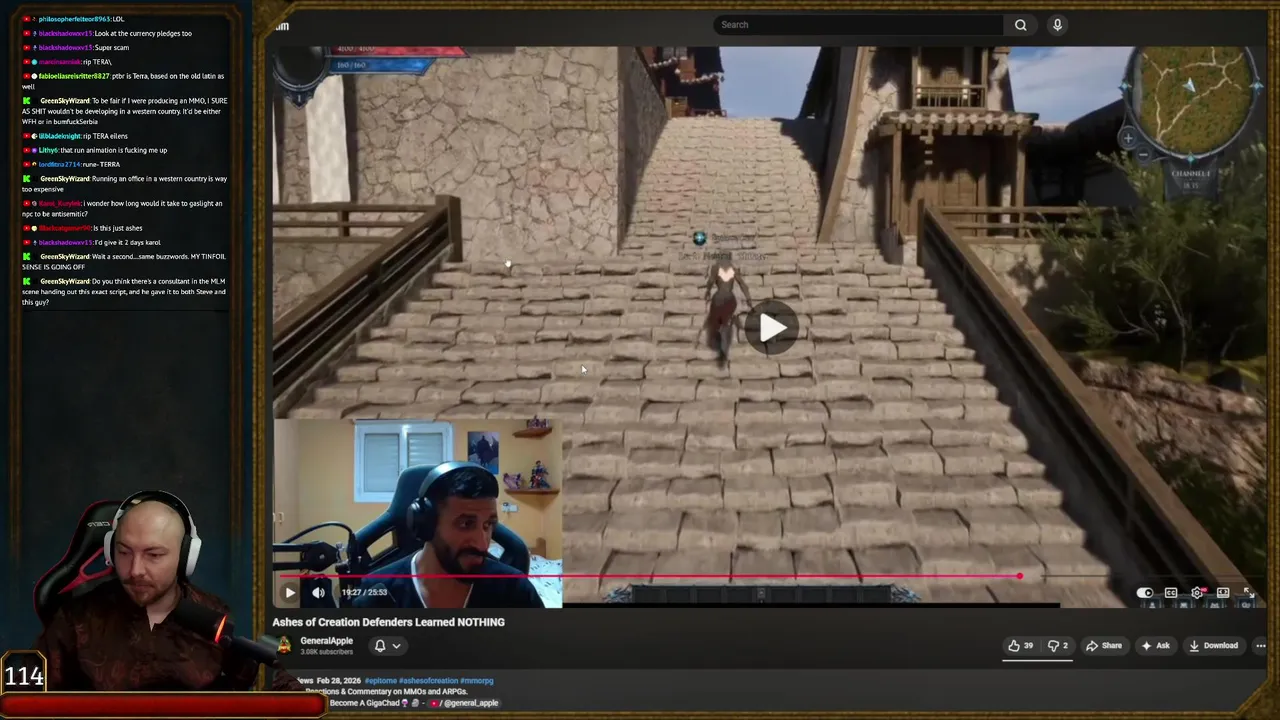Open the #ashesofcreation hashtag
The height and width of the screenshot is (720, 1280).
tap(428, 681)
